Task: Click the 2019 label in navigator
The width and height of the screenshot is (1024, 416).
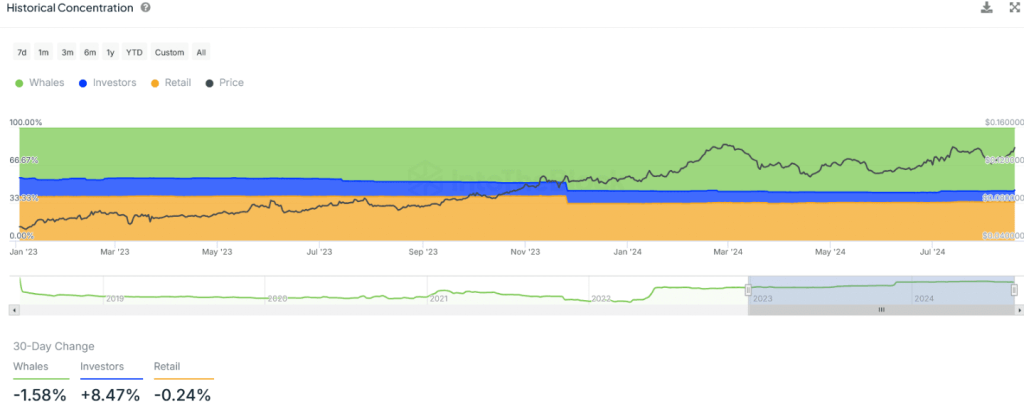Action: coord(115,299)
